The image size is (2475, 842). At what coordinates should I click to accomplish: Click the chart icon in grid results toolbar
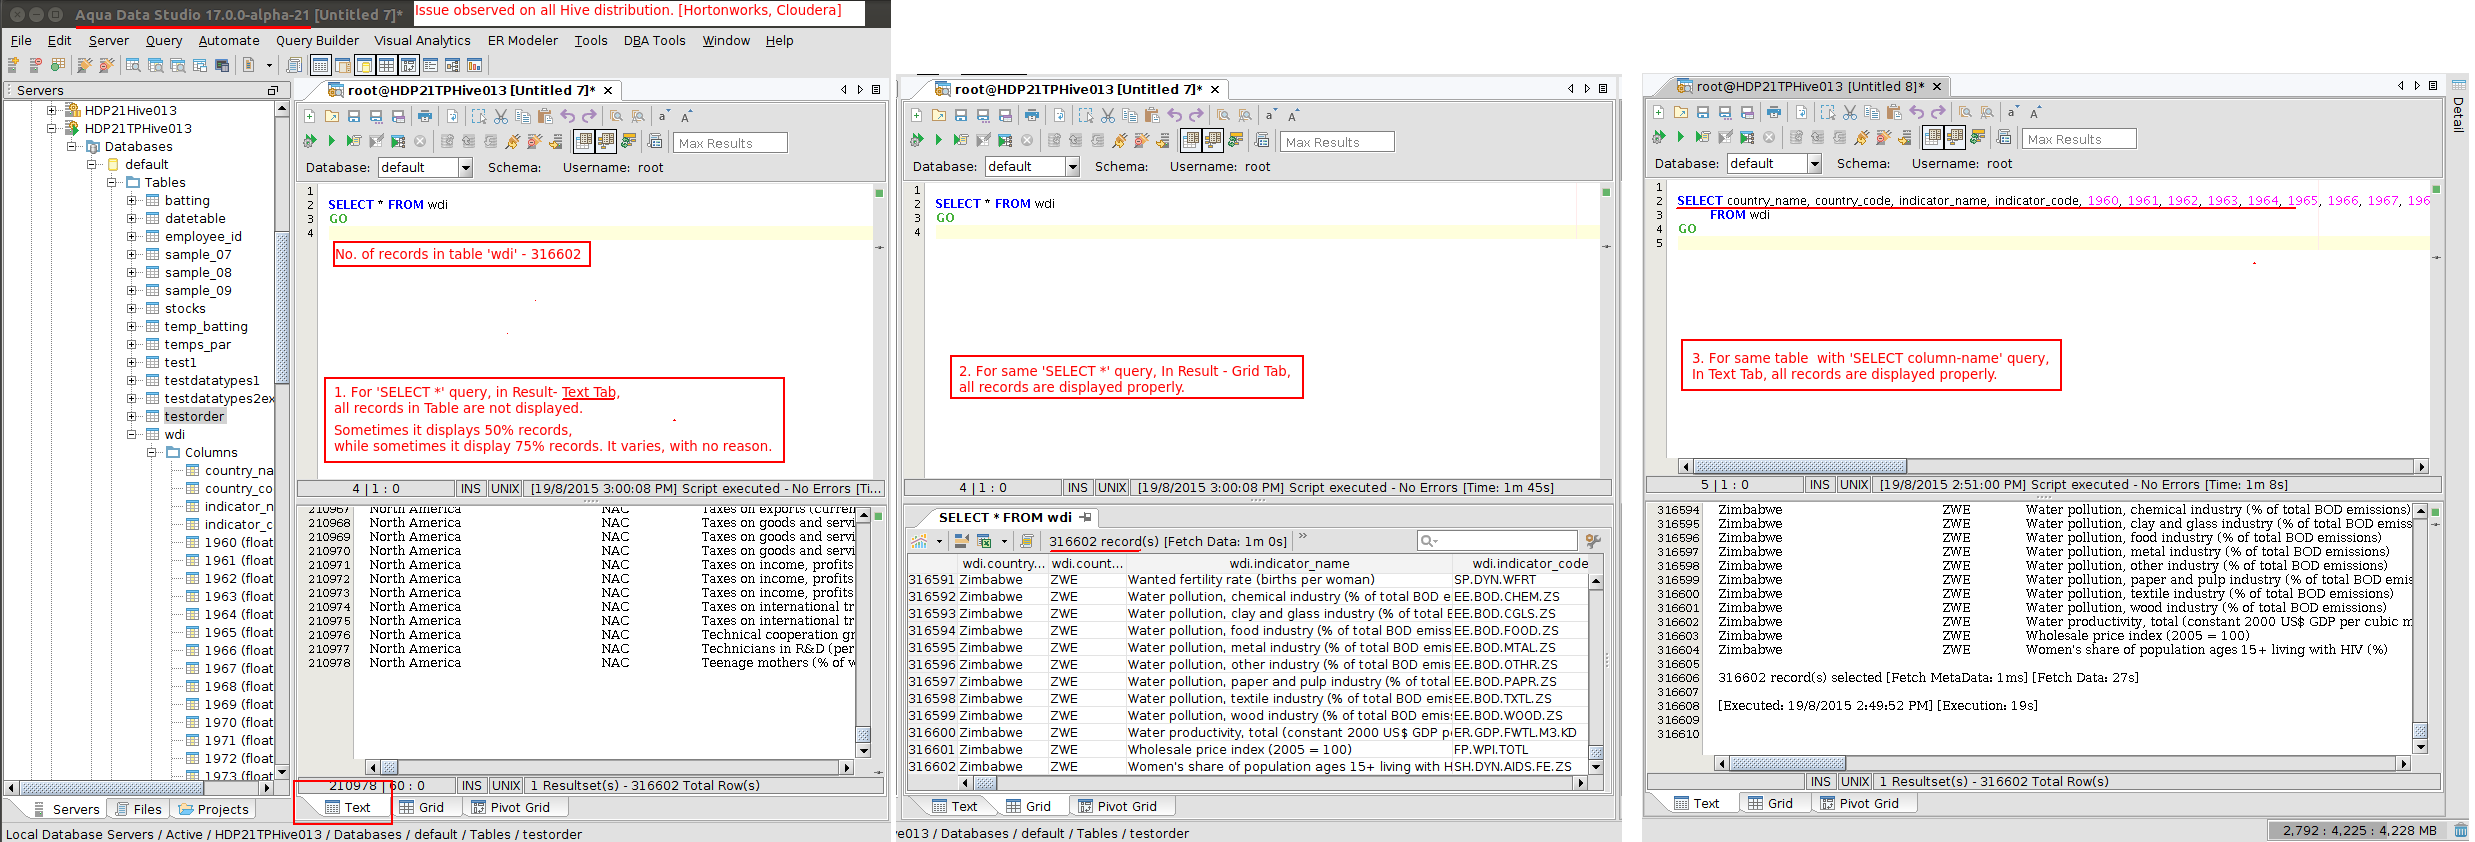coord(919,541)
